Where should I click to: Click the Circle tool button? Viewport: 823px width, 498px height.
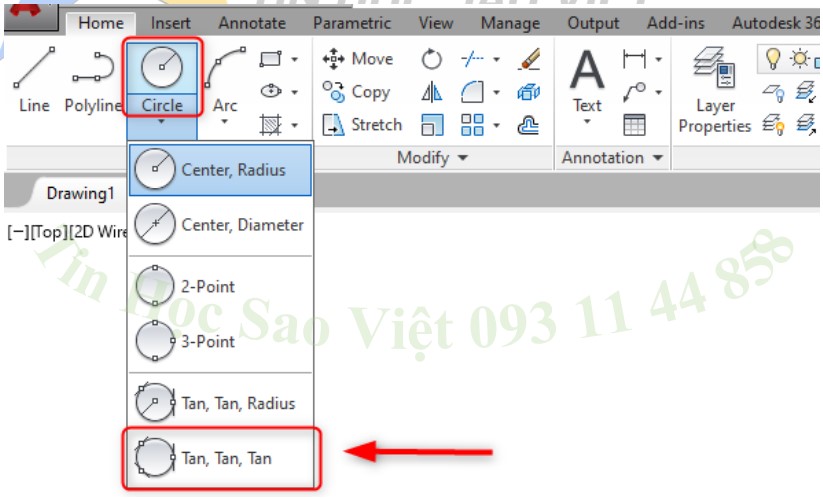(x=162, y=77)
